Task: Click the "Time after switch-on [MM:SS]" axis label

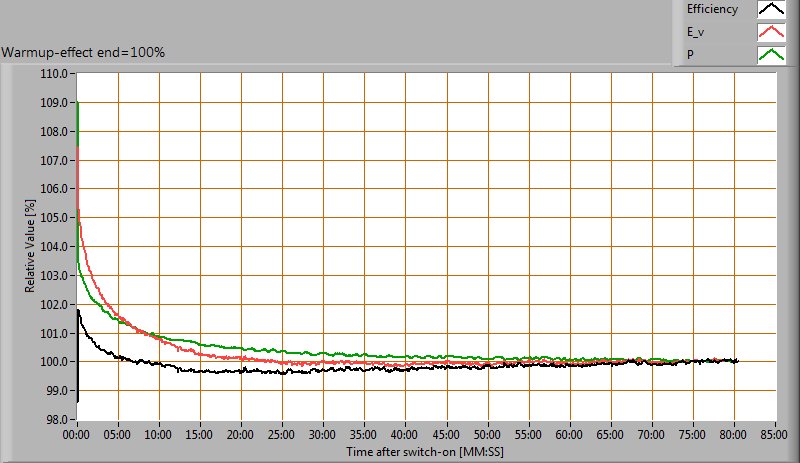Action: click(426, 452)
